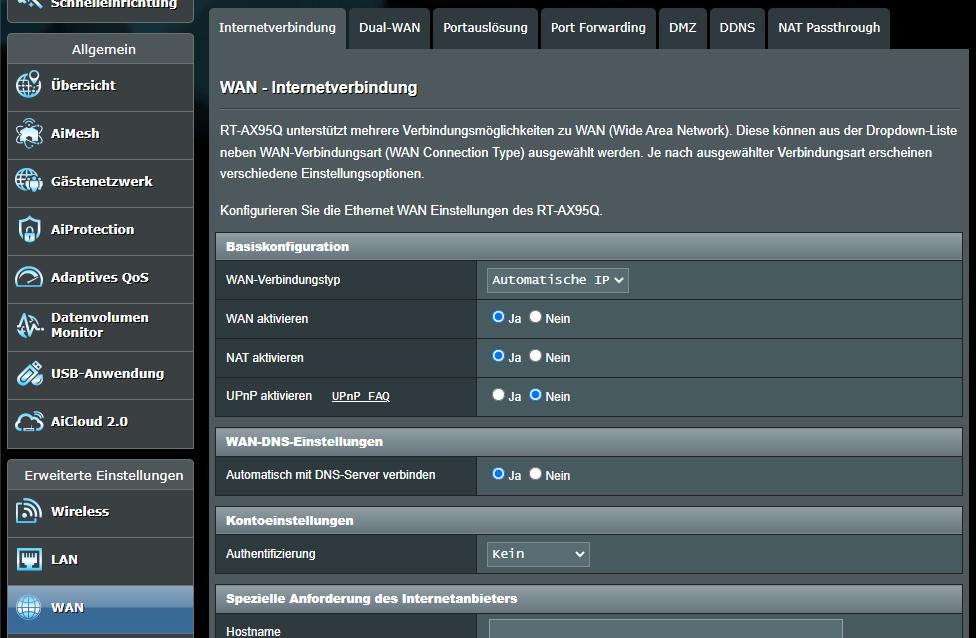
Task: Open AiCloud 2.0 cloud icon
Action: [x=29, y=421]
